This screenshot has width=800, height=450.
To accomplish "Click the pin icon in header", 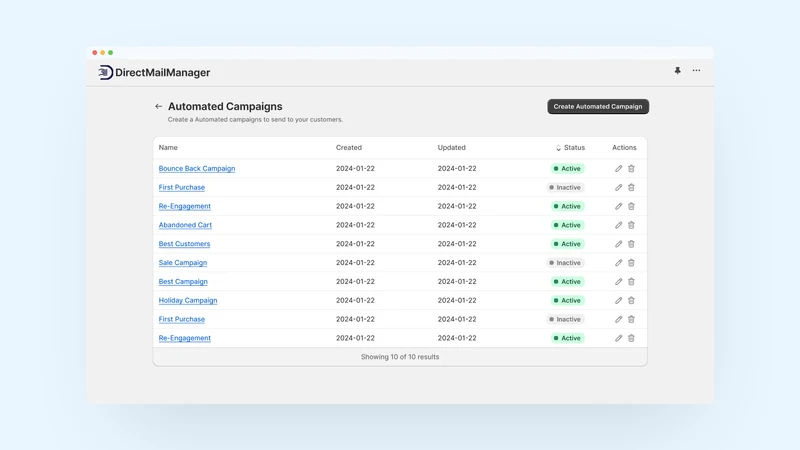I will coord(678,71).
